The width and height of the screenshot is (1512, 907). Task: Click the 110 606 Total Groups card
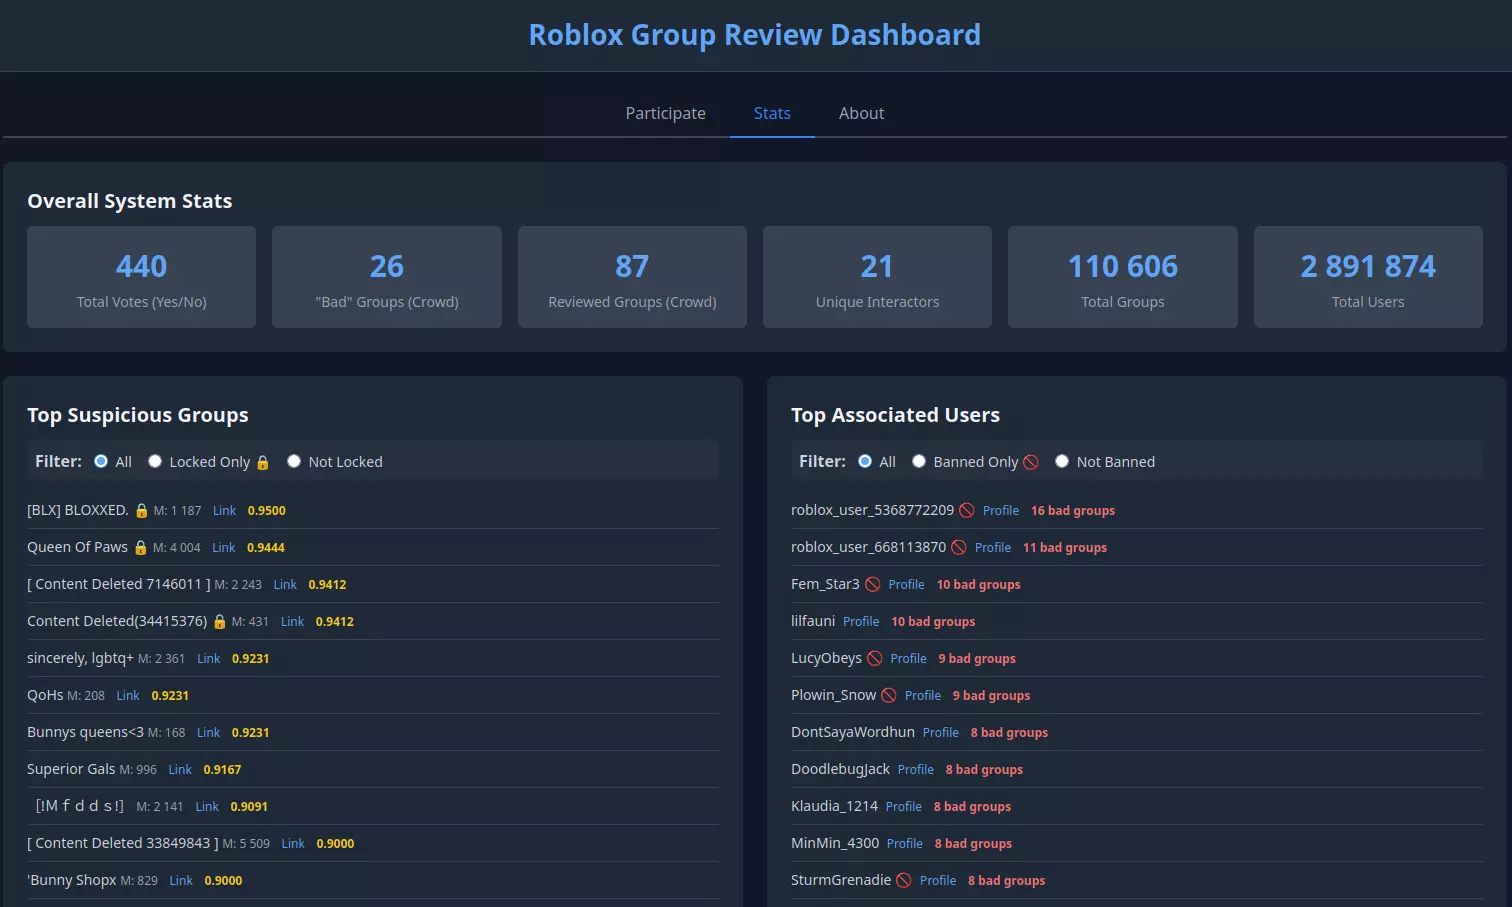click(1123, 277)
